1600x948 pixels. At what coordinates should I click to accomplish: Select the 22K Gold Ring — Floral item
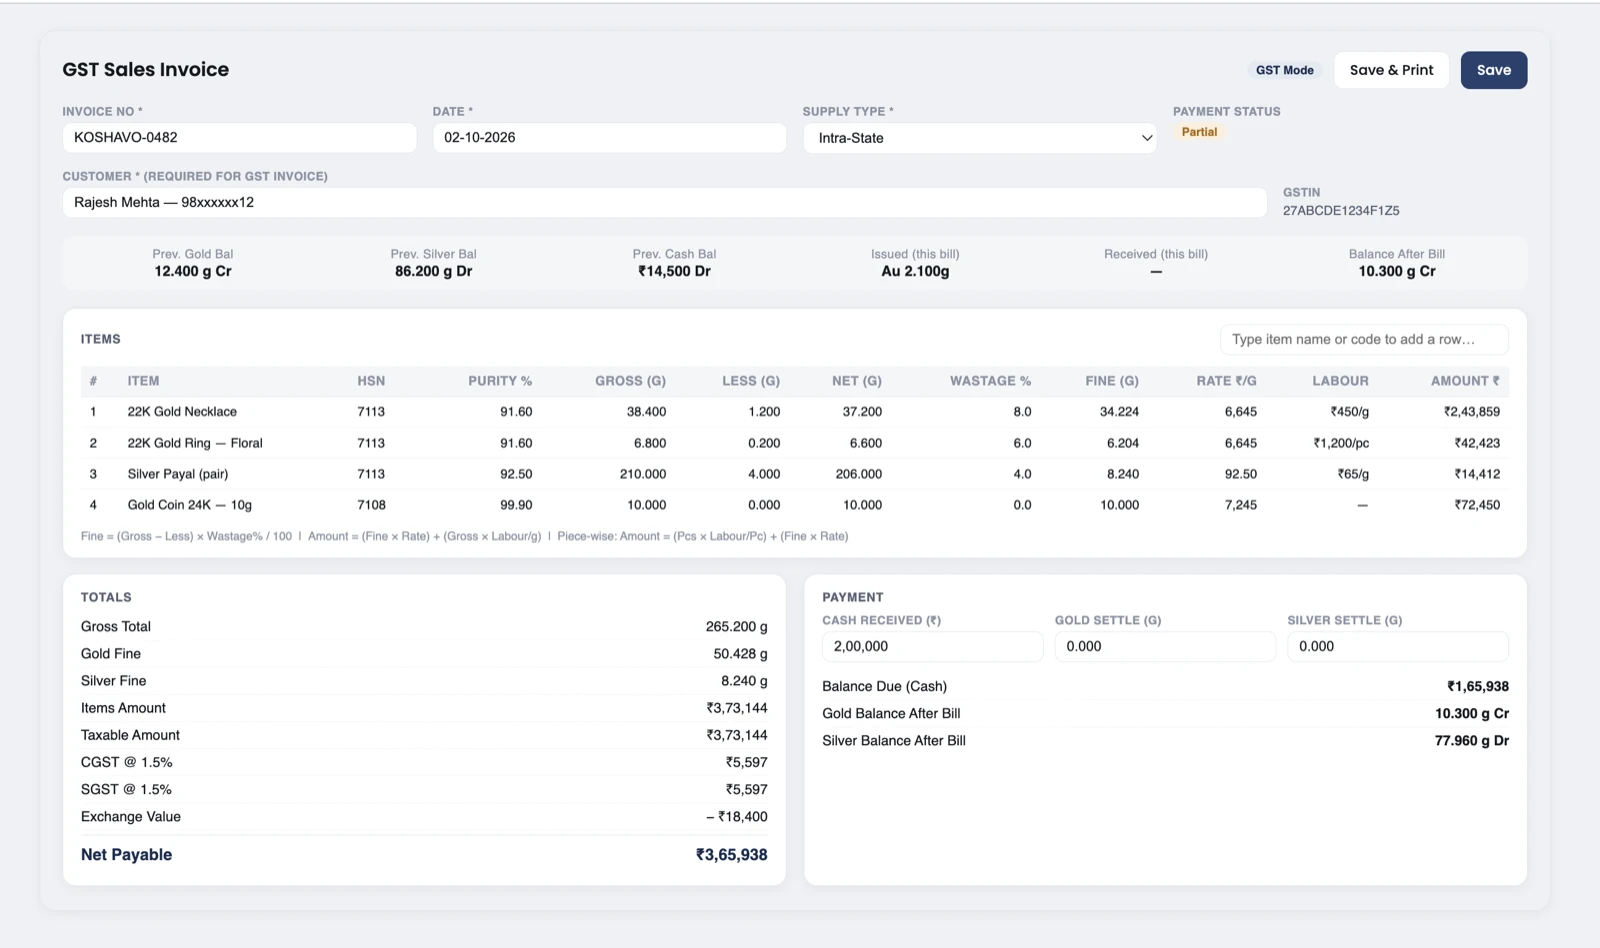(x=195, y=443)
